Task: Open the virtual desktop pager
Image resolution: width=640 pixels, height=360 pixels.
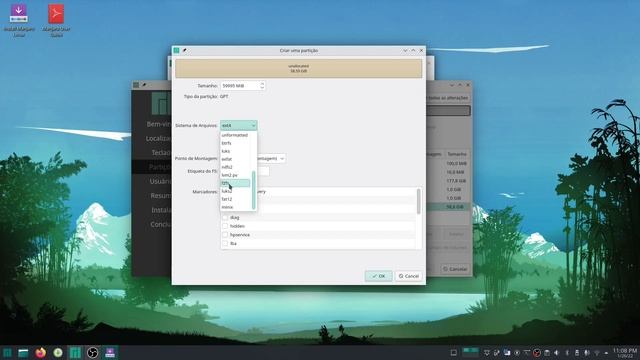Action: point(470,352)
